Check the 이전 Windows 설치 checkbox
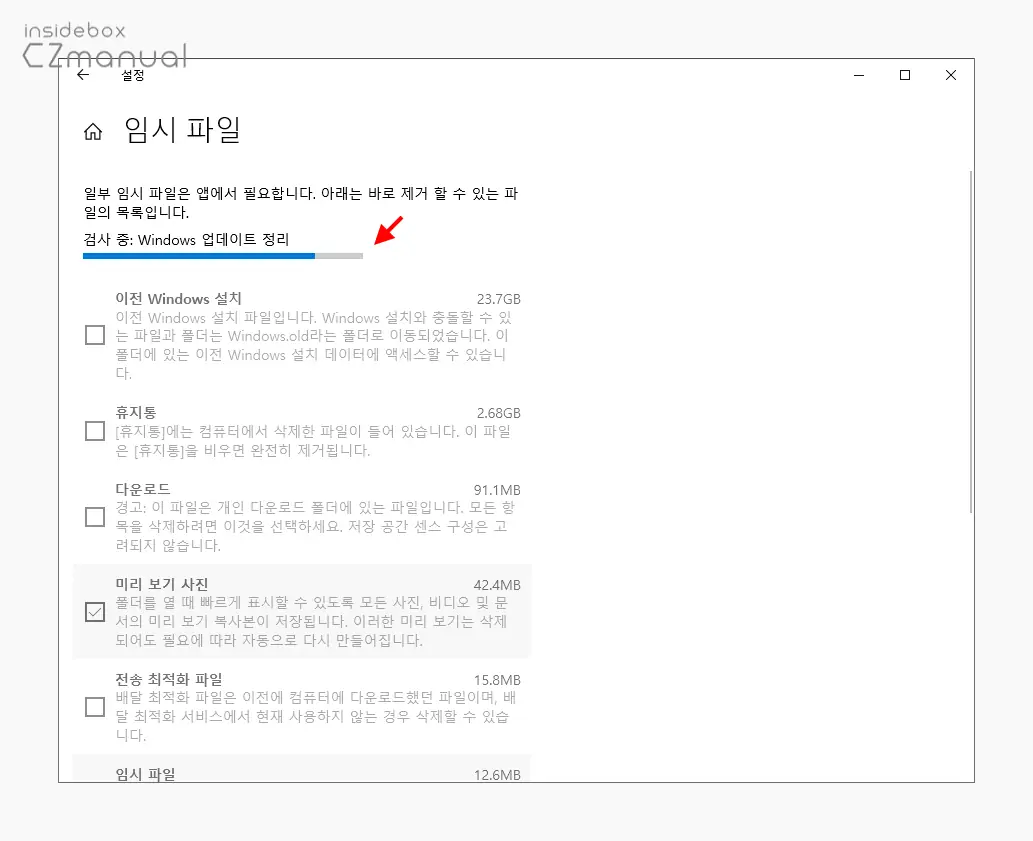Viewport: 1033px width, 841px height. click(x=95, y=335)
